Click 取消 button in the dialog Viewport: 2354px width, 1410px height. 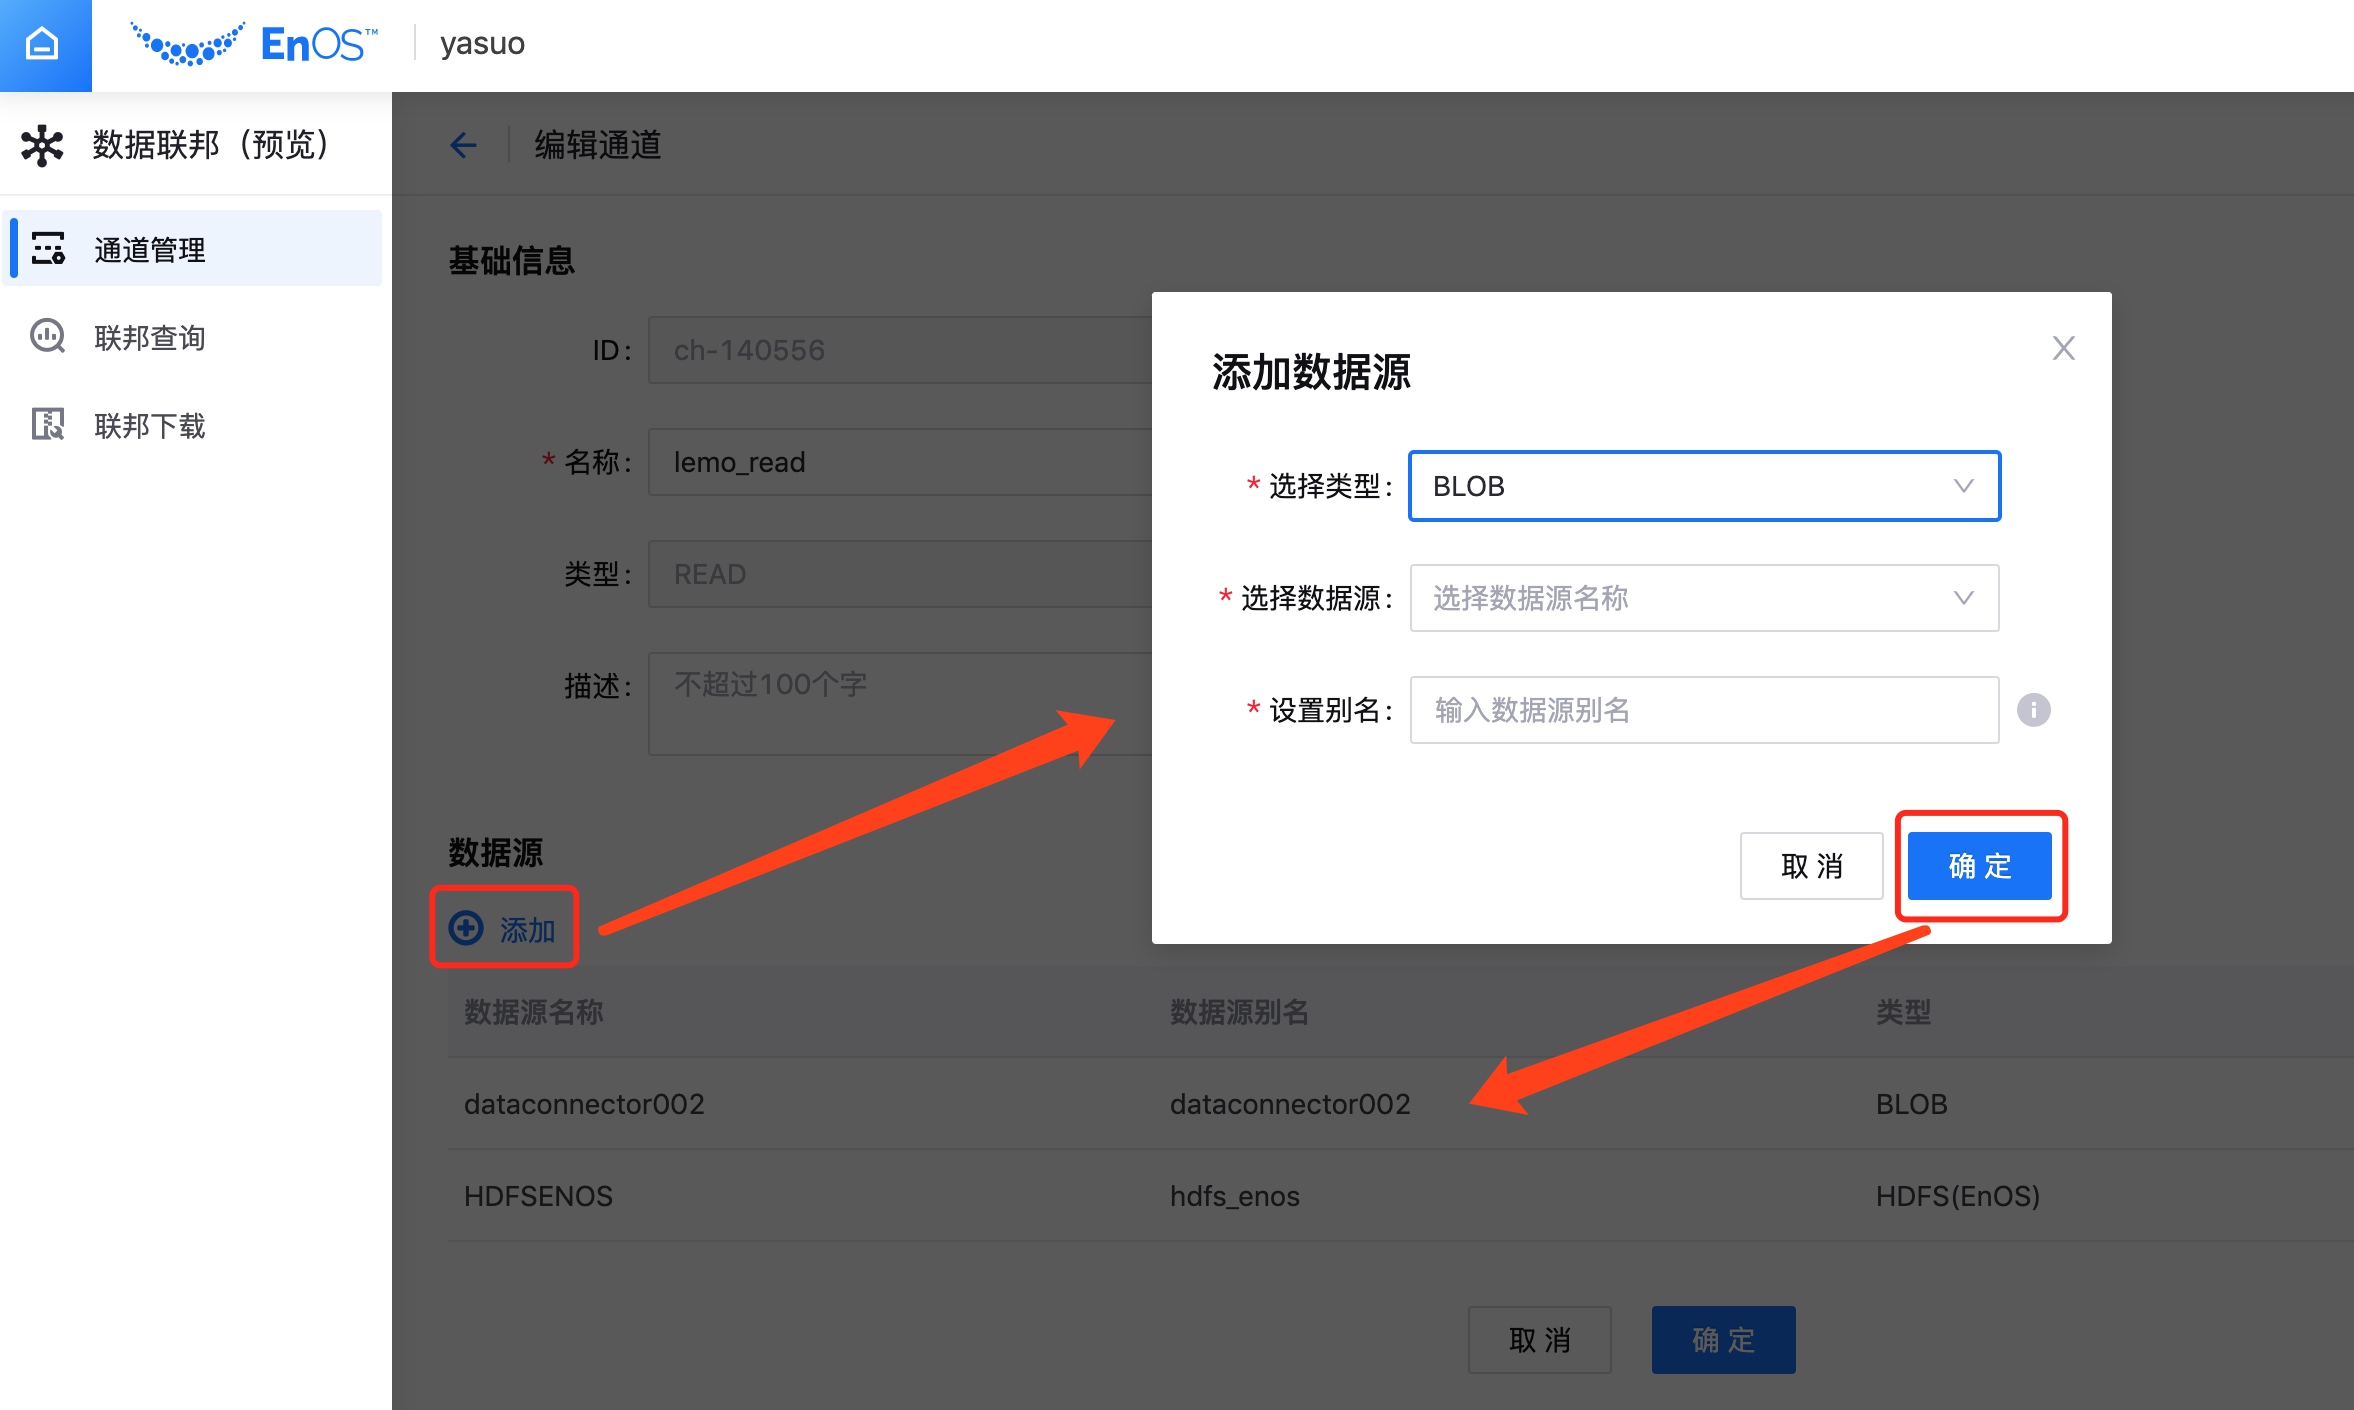(x=1811, y=866)
